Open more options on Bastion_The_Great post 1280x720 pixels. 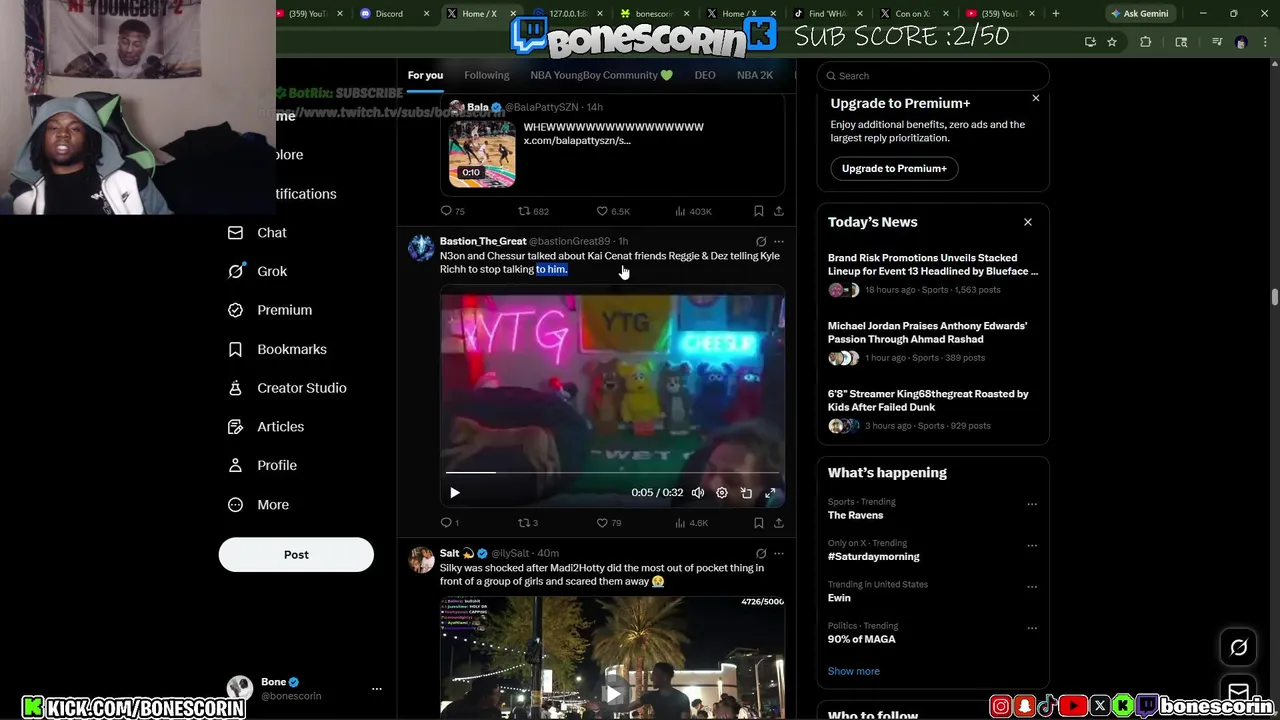(779, 241)
